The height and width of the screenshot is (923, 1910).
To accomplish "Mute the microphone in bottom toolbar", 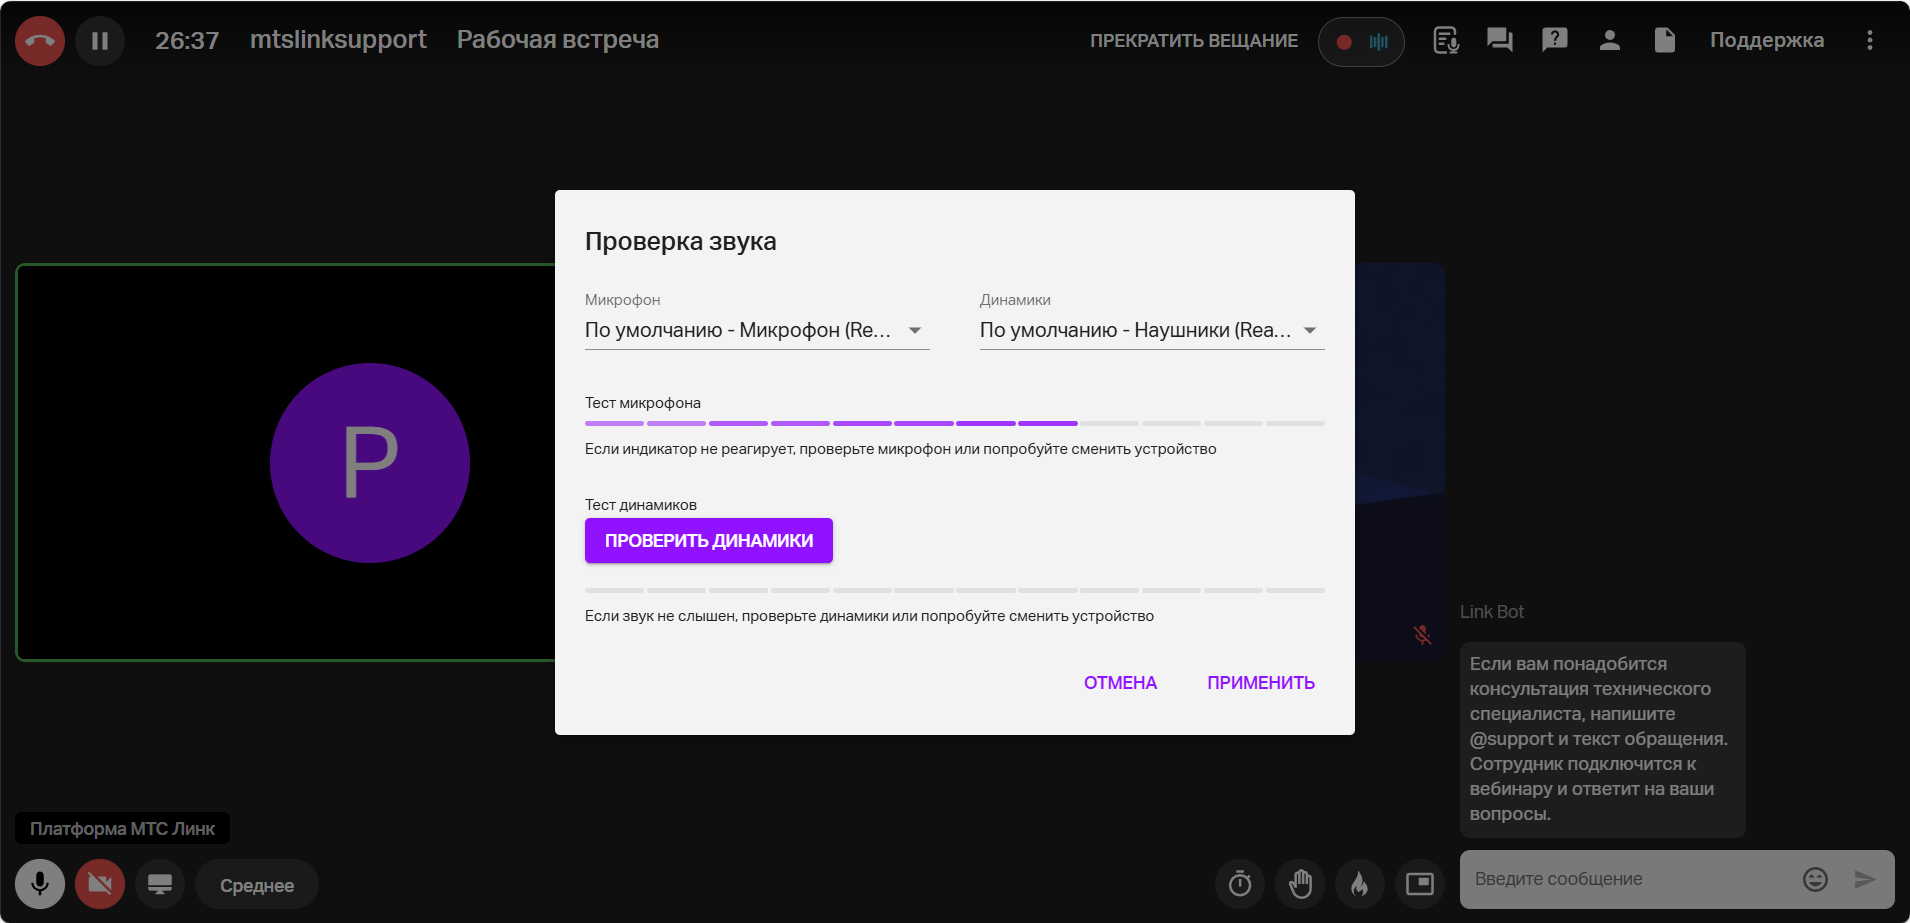I will click(40, 884).
